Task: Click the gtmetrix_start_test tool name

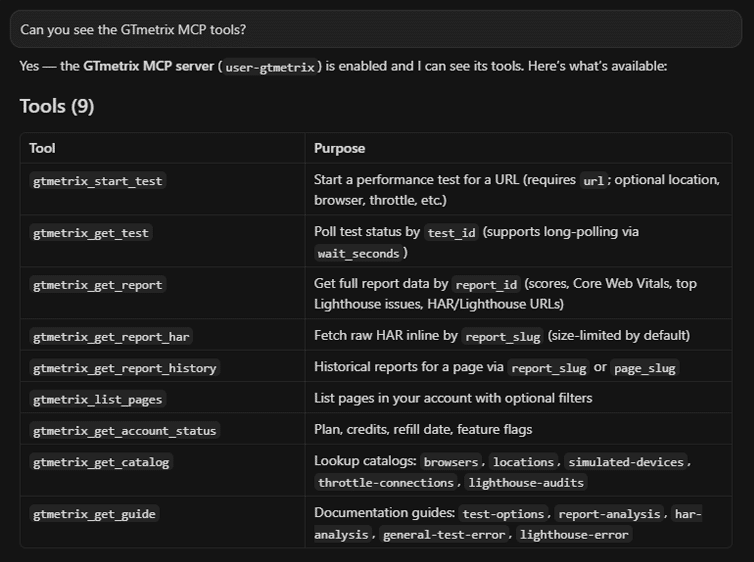Action: pos(98,181)
